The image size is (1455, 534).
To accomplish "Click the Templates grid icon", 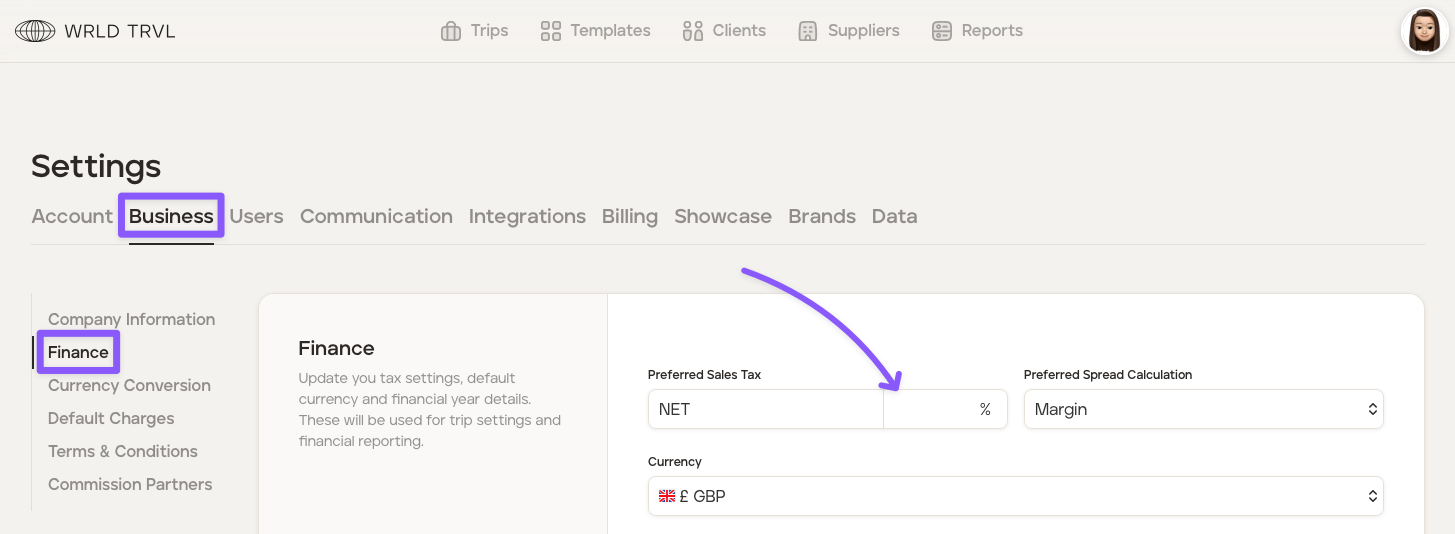I will pos(550,31).
